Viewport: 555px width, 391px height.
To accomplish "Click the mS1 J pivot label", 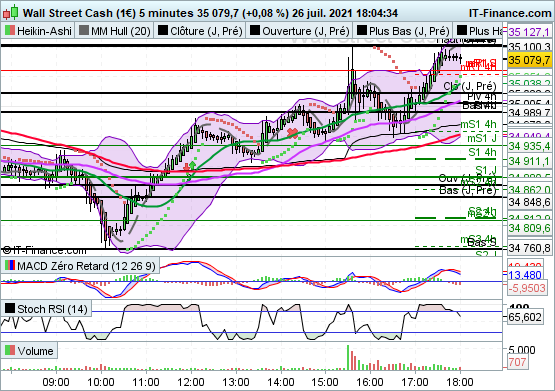I will tap(482, 138).
